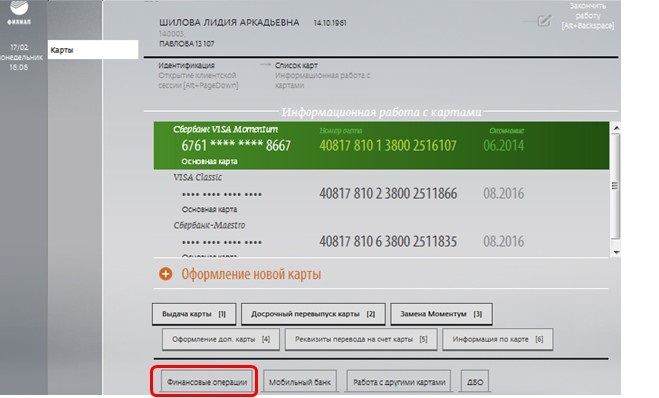This screenshot has width=659, height=398.
Task: Click the ДБО button
Action: (x=475, y=382)
